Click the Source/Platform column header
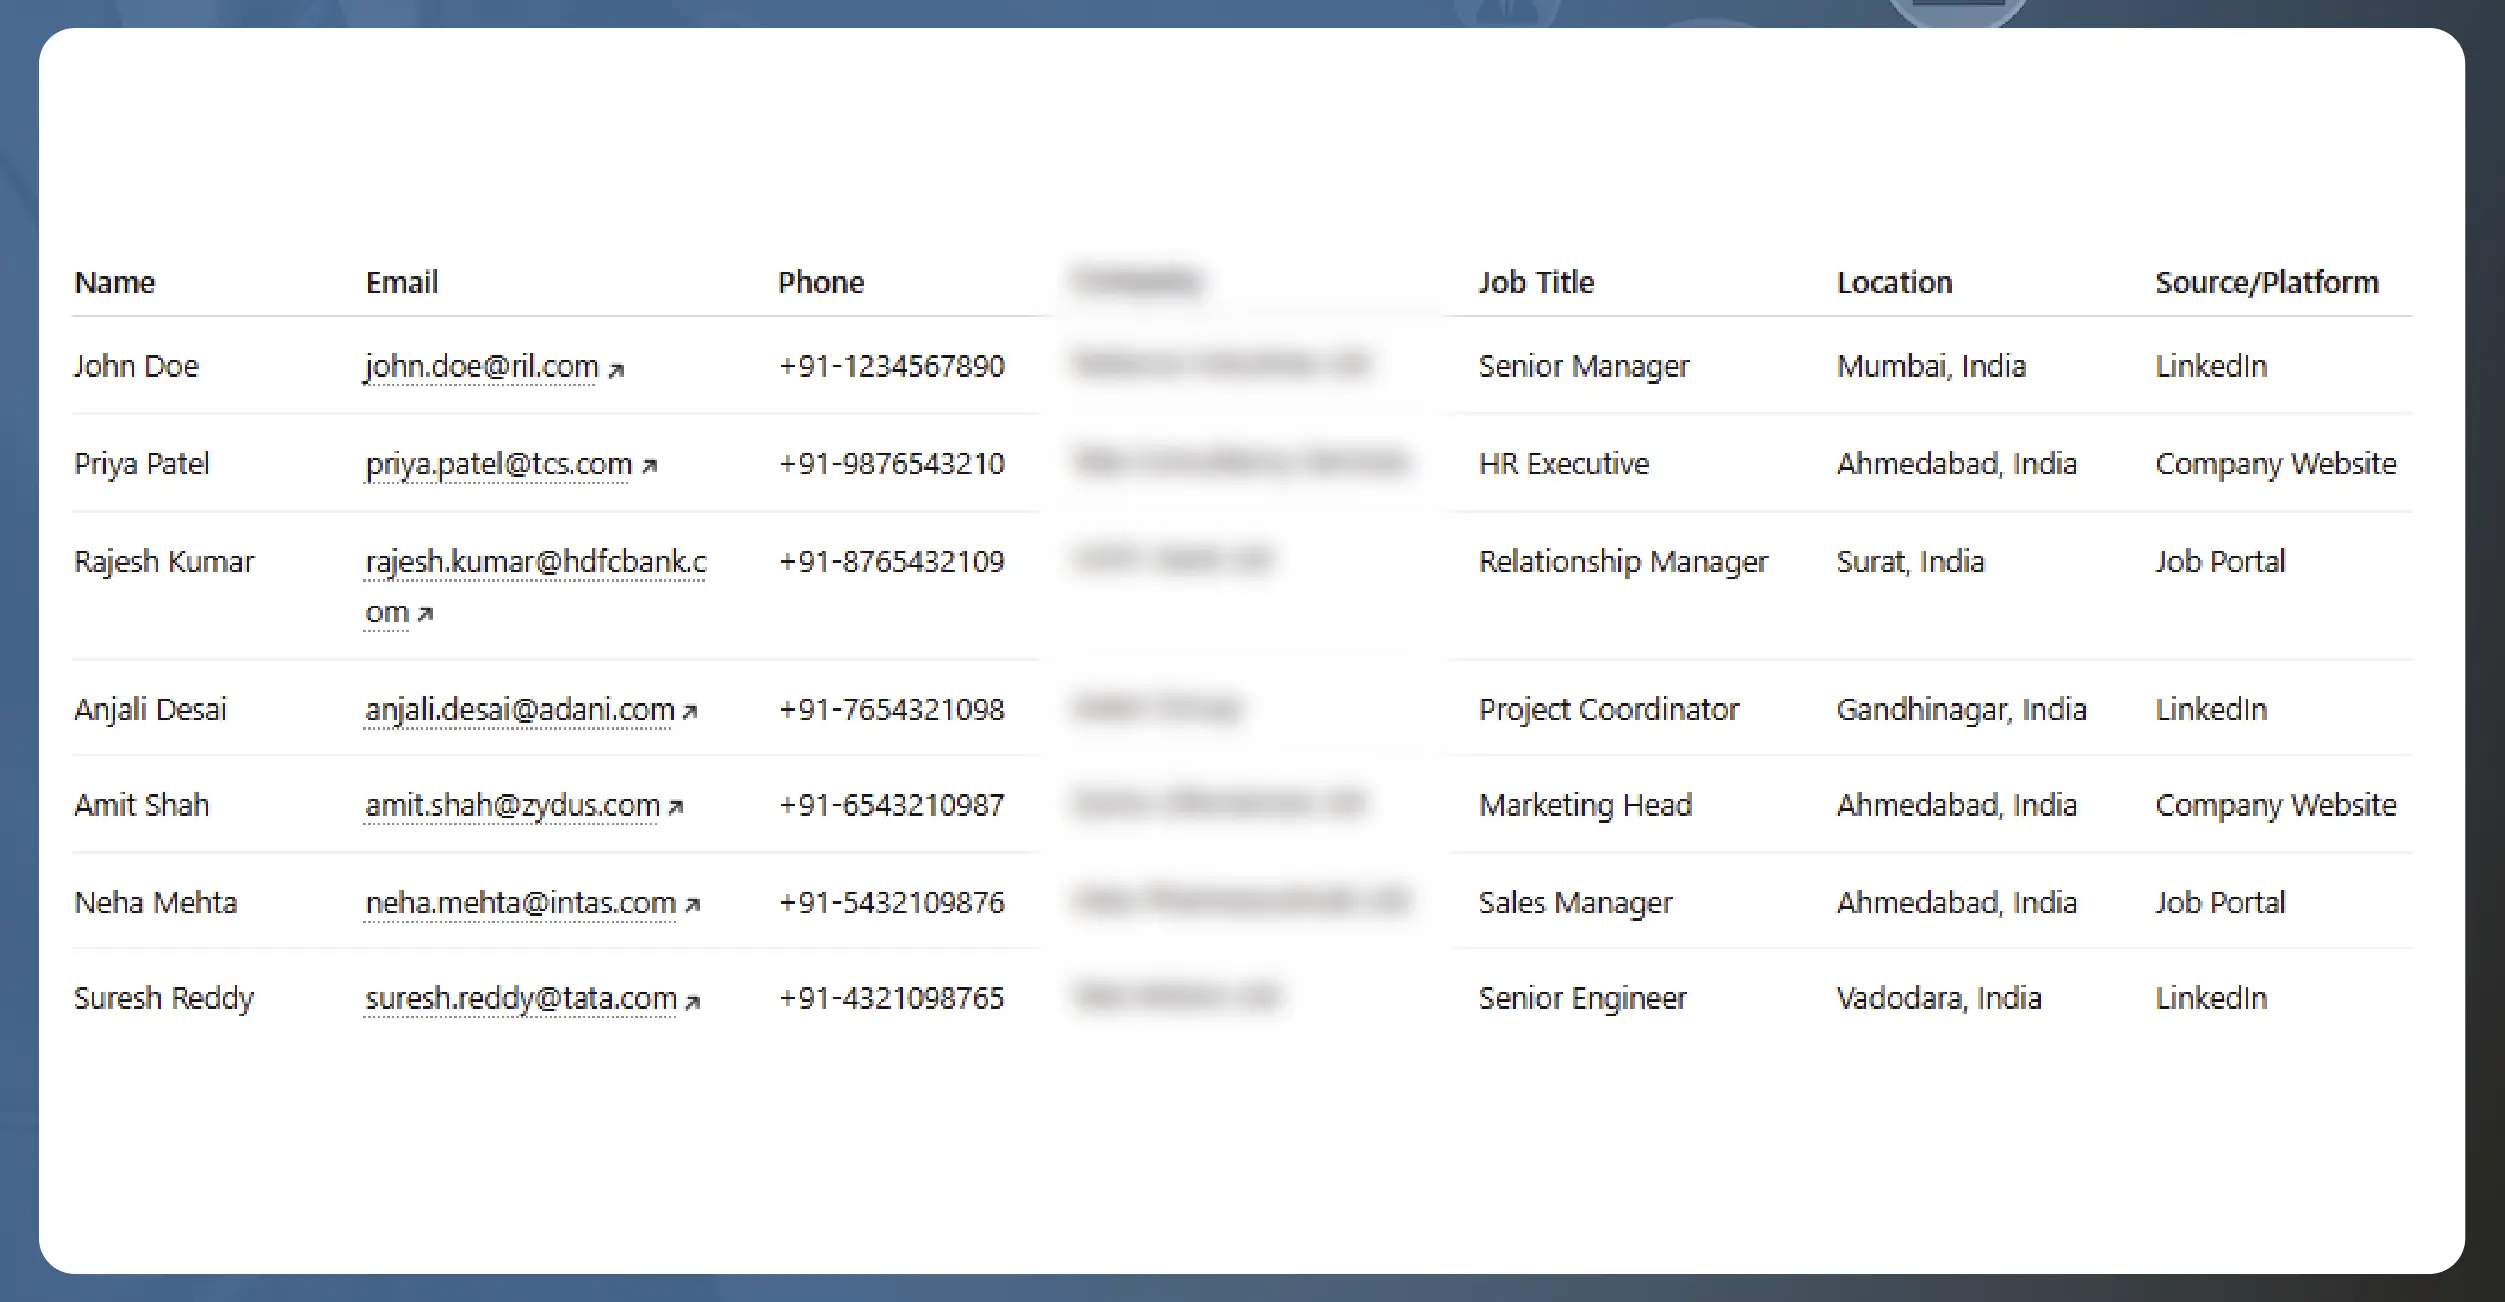Screen dimensions: 2505x1302 [2265, 283]
